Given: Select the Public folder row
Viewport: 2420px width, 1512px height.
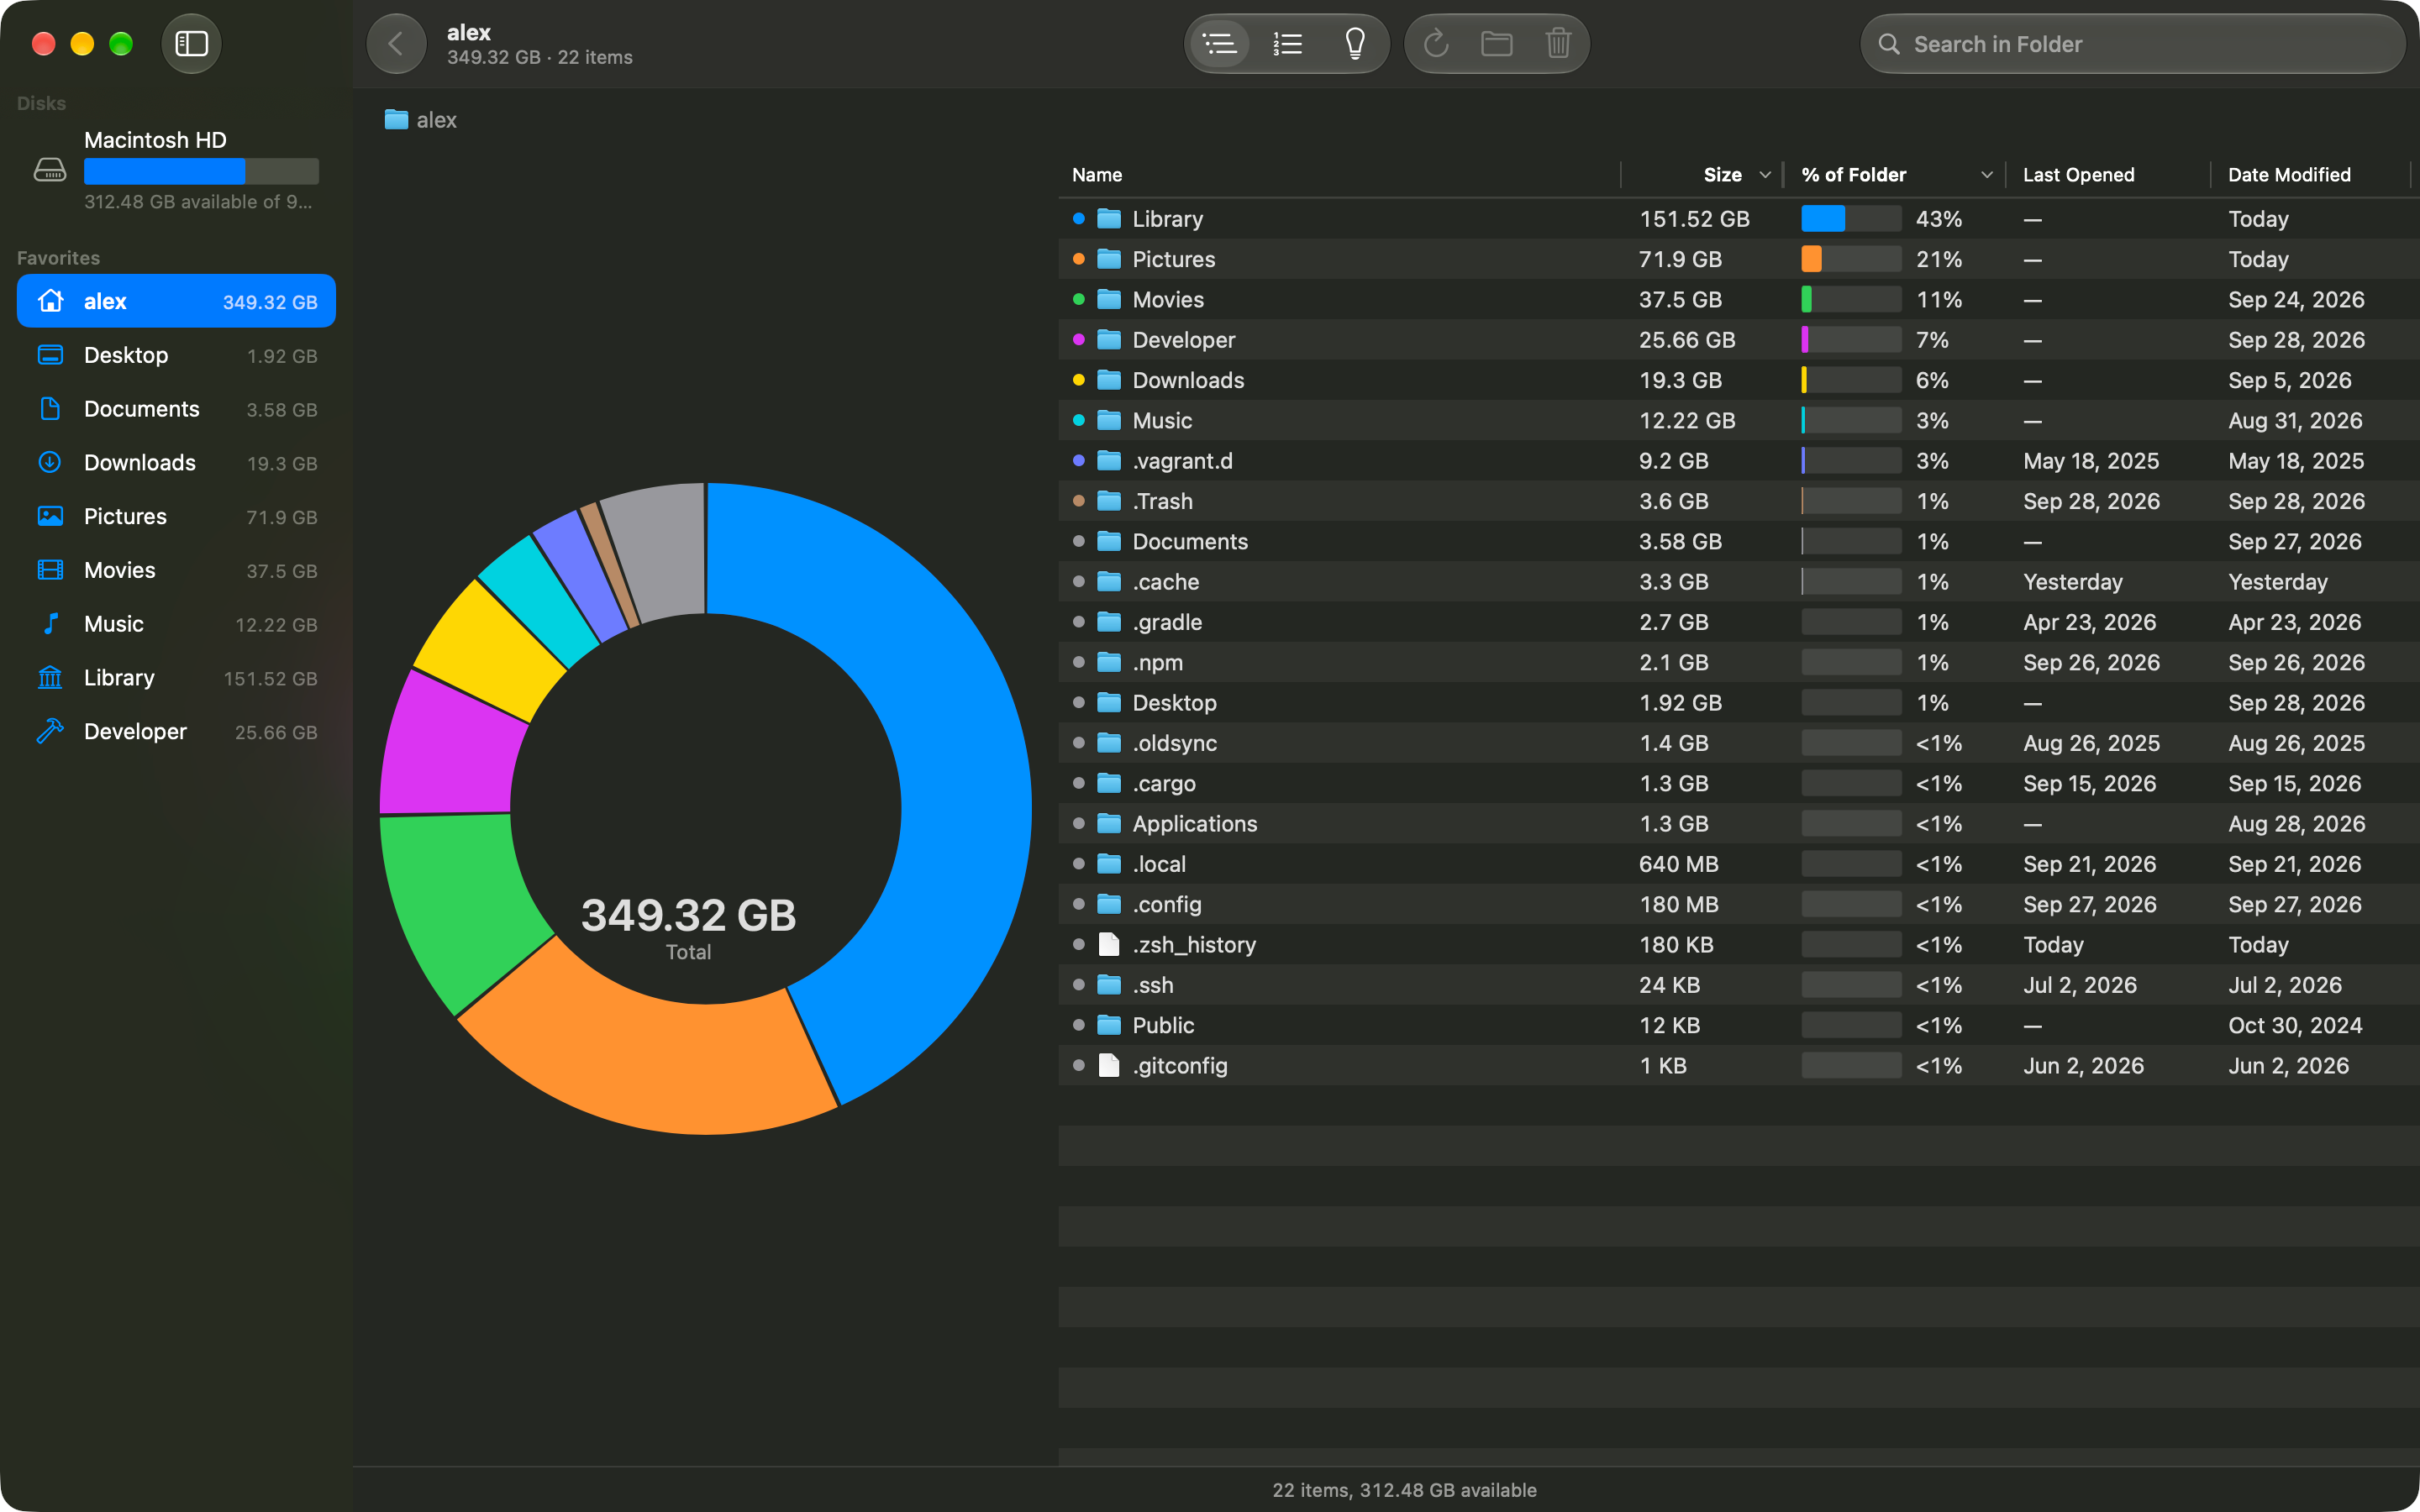Looking at the screenshot, I should pyautogui.click(x=1738, y=1025).
